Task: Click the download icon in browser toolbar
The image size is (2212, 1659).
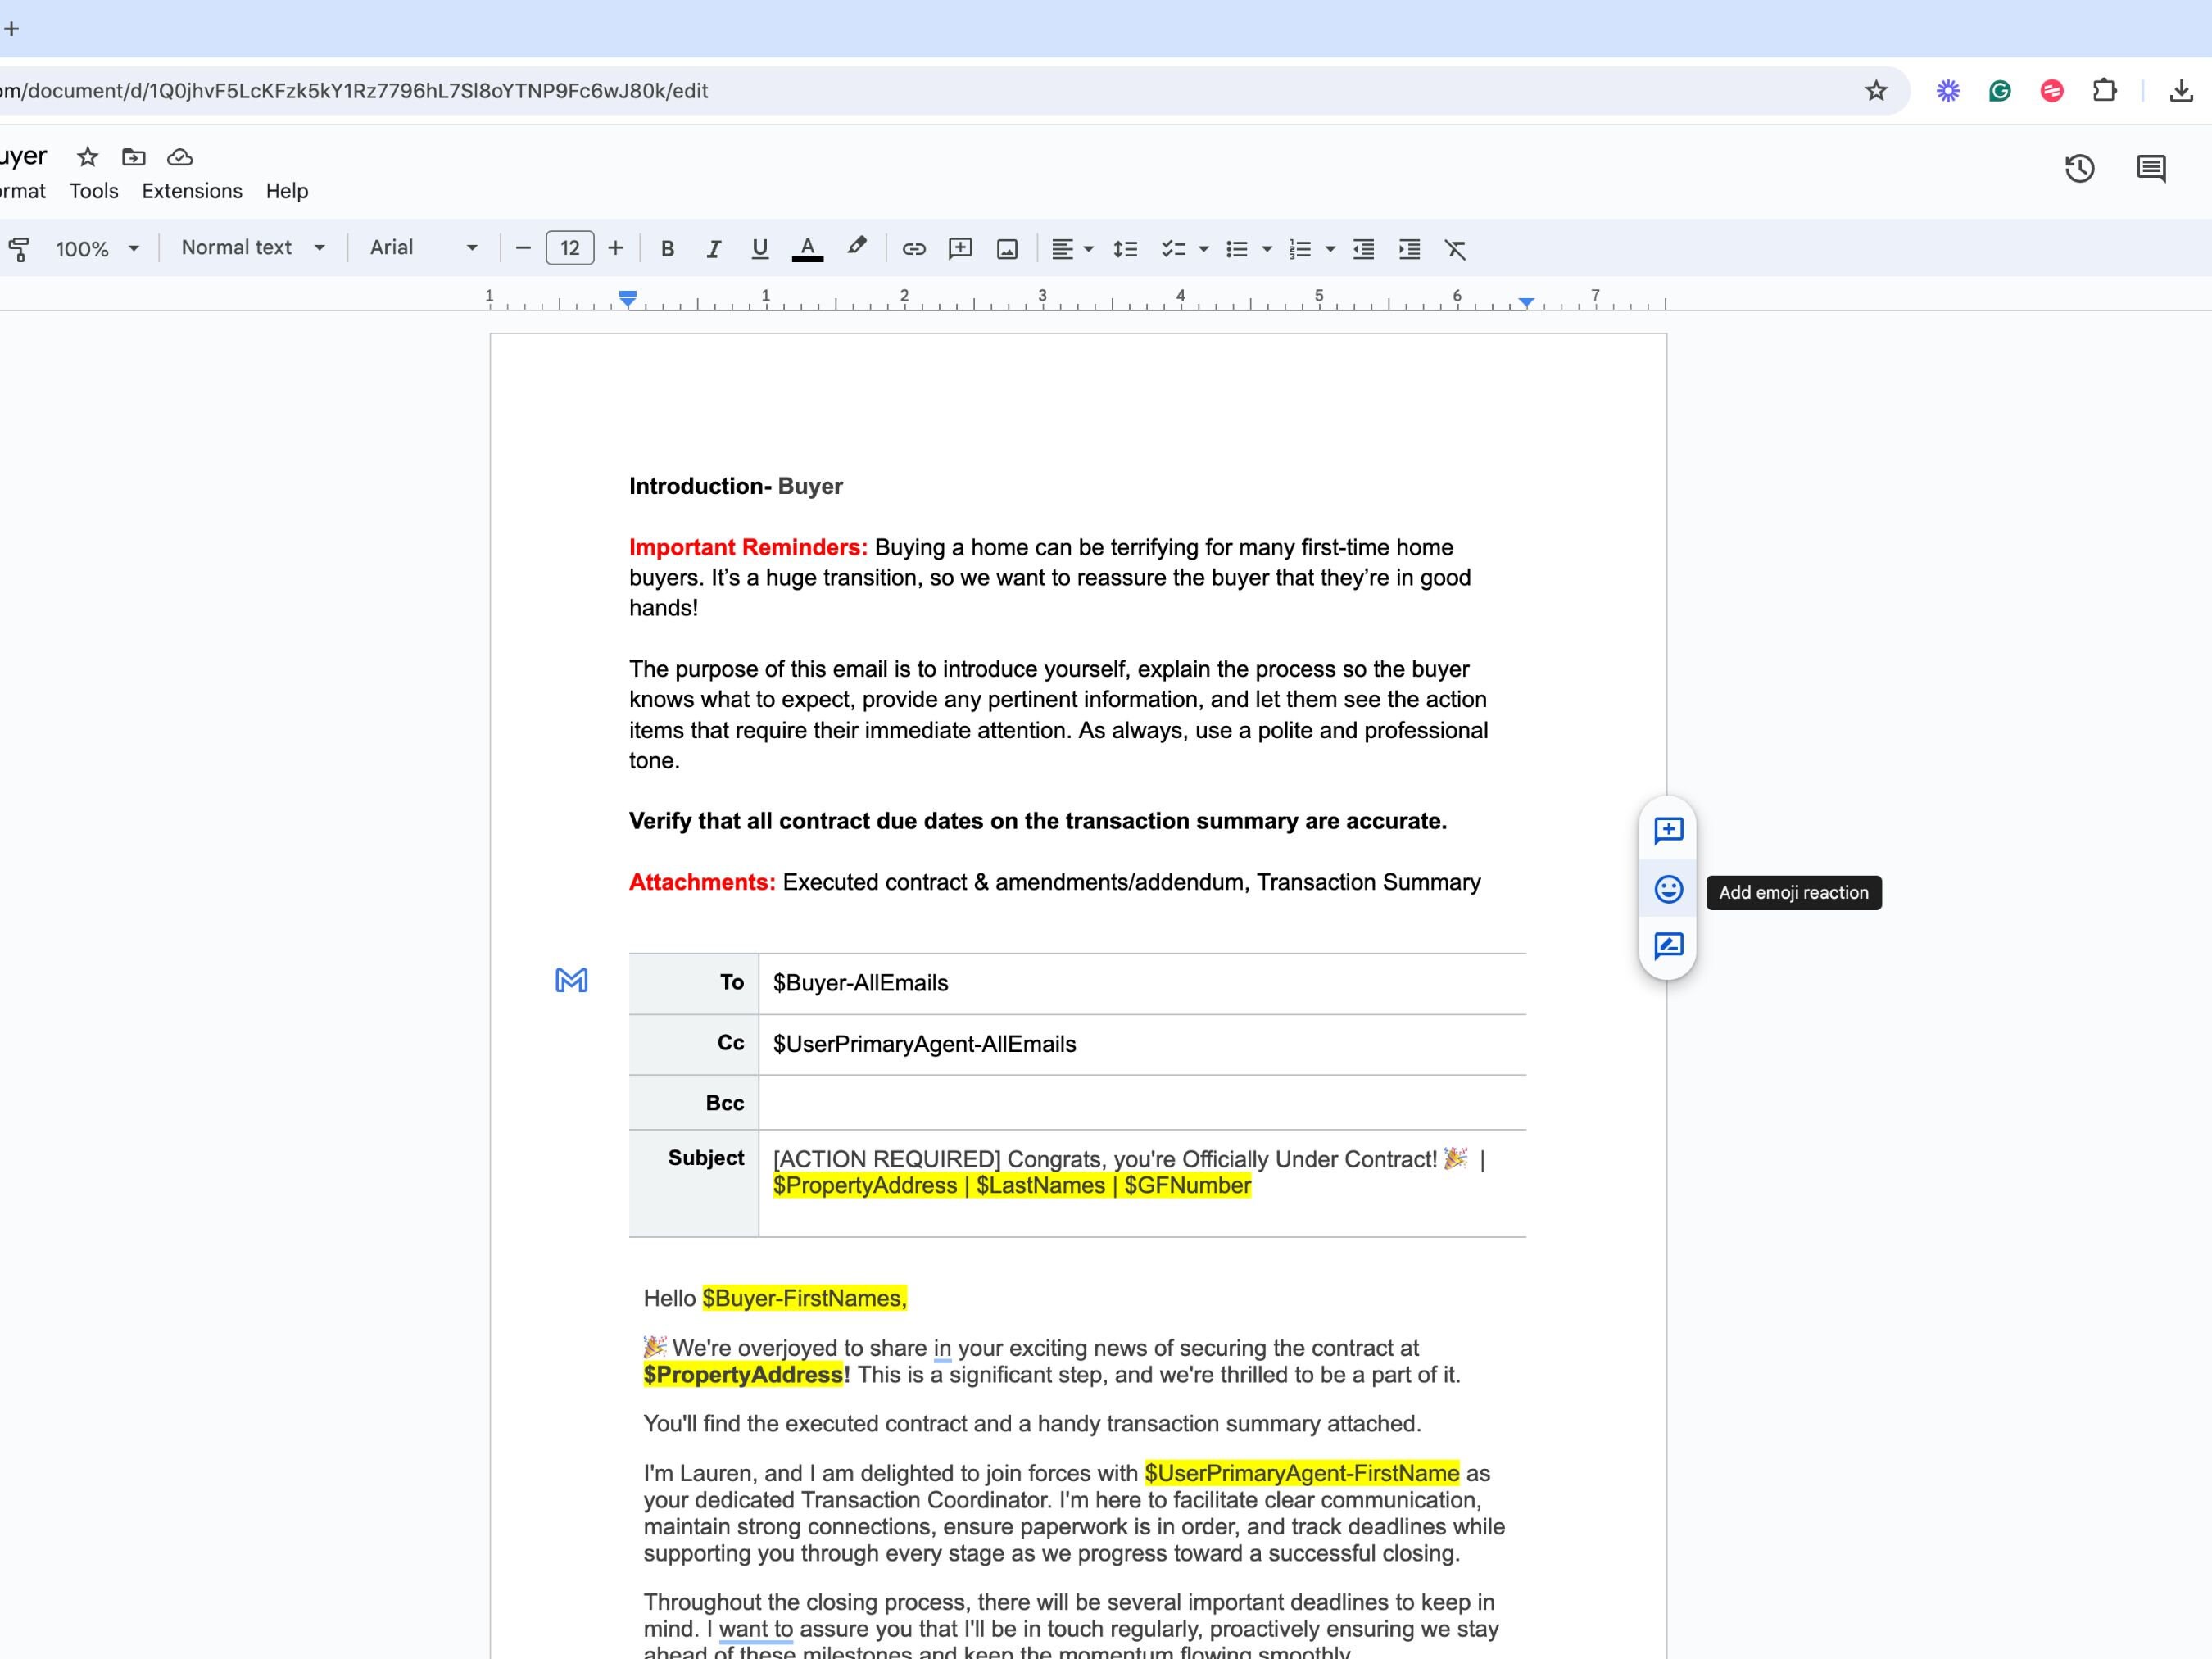Action: coord(2180,90)
